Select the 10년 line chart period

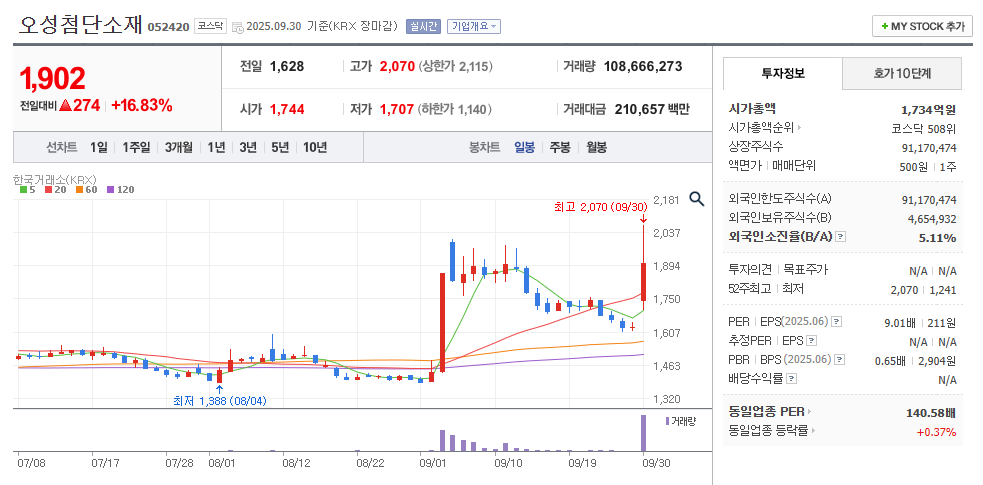pyautogui.click(x=315, y=148)
